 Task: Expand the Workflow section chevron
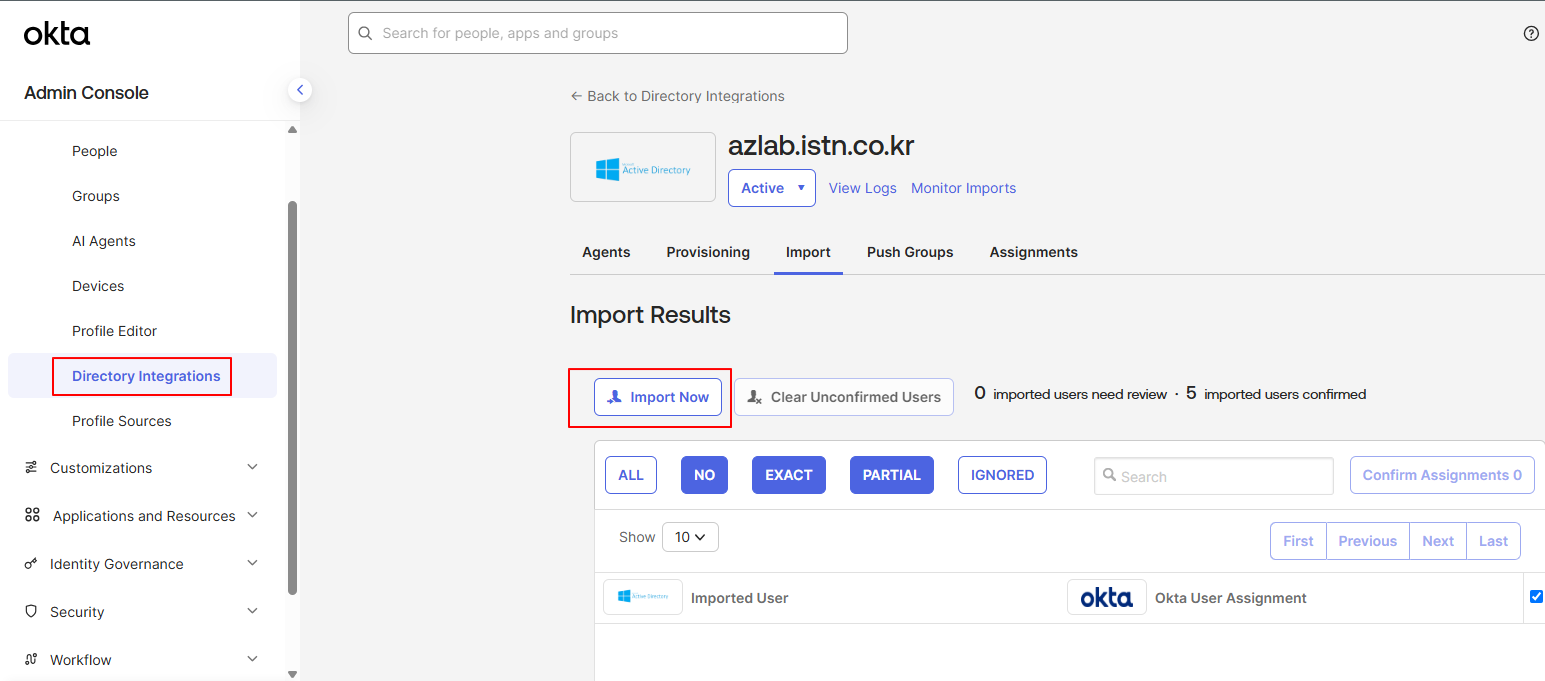(252, 659)
